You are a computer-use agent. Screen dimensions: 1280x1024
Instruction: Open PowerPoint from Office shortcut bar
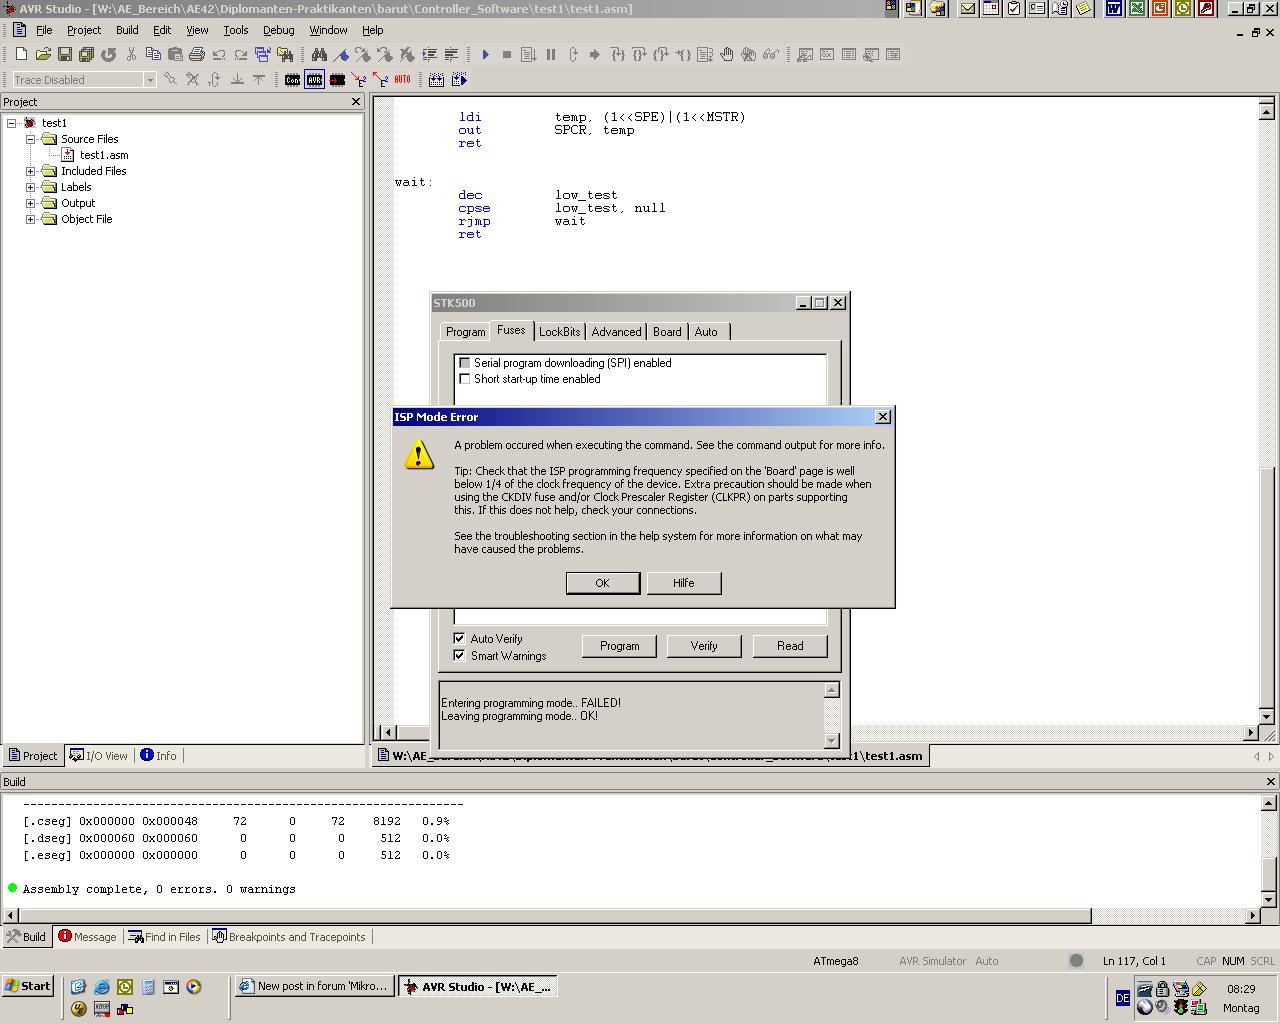pyautogui.click(x=1160, y=9)
